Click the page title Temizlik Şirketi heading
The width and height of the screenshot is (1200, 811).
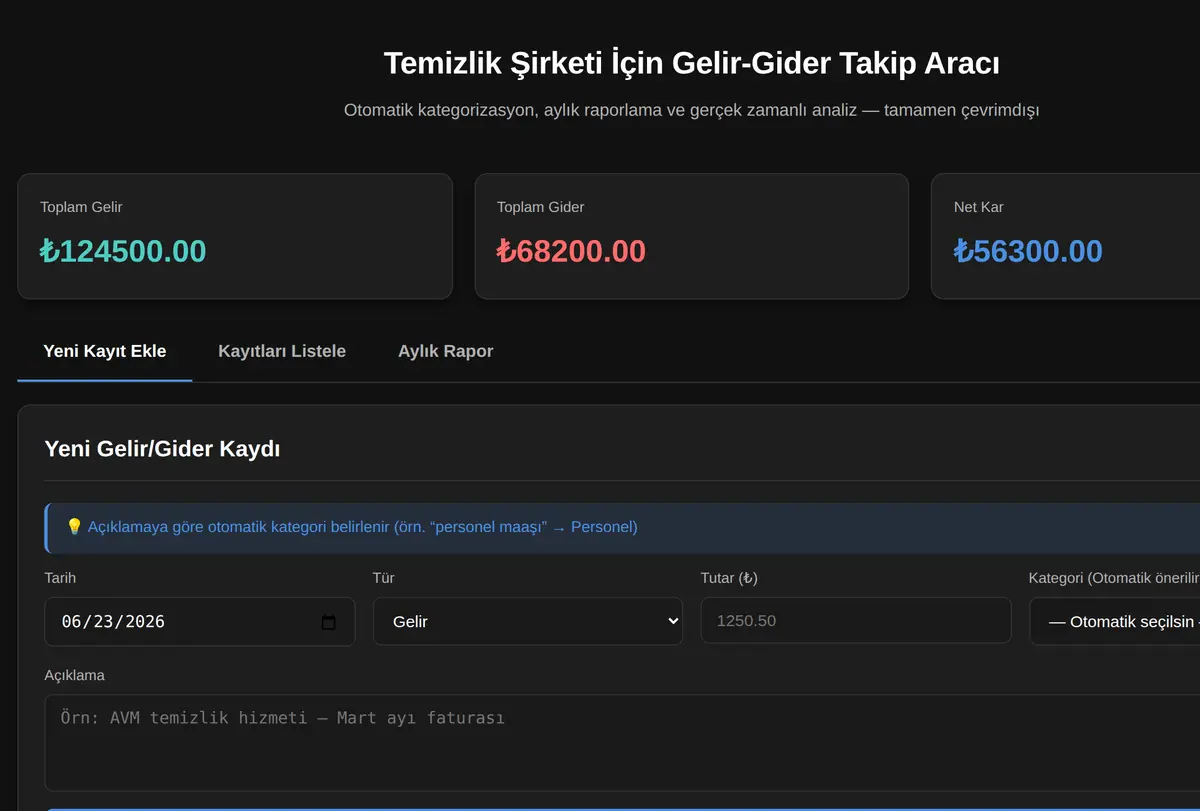click(692, 63)
